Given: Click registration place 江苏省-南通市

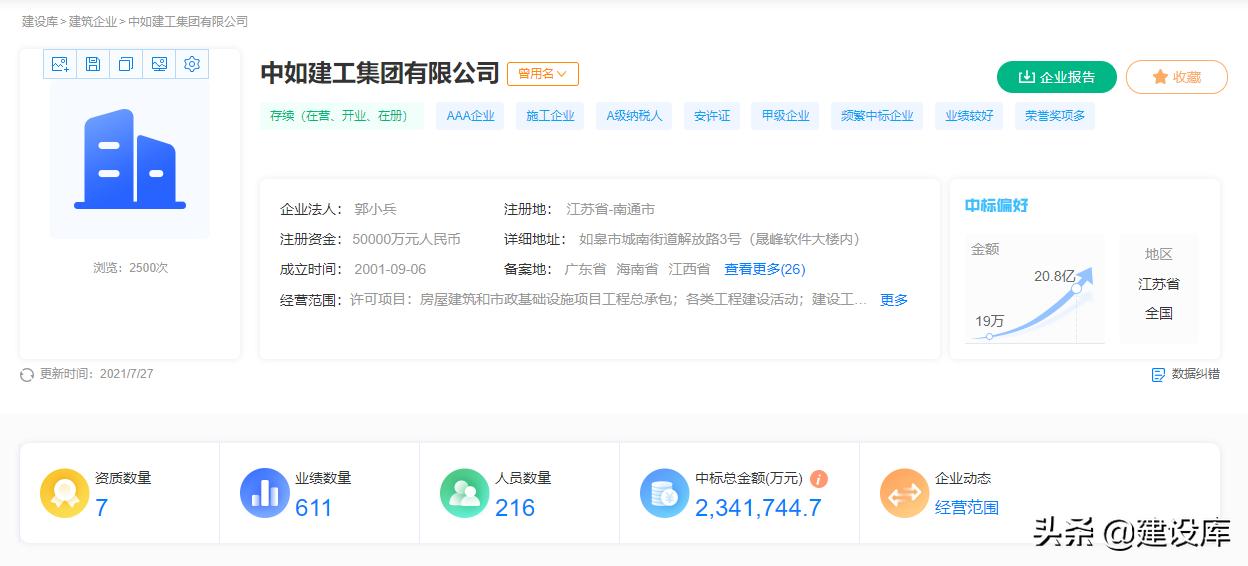Looking at the screenshot, I should [x=611, y=210].
